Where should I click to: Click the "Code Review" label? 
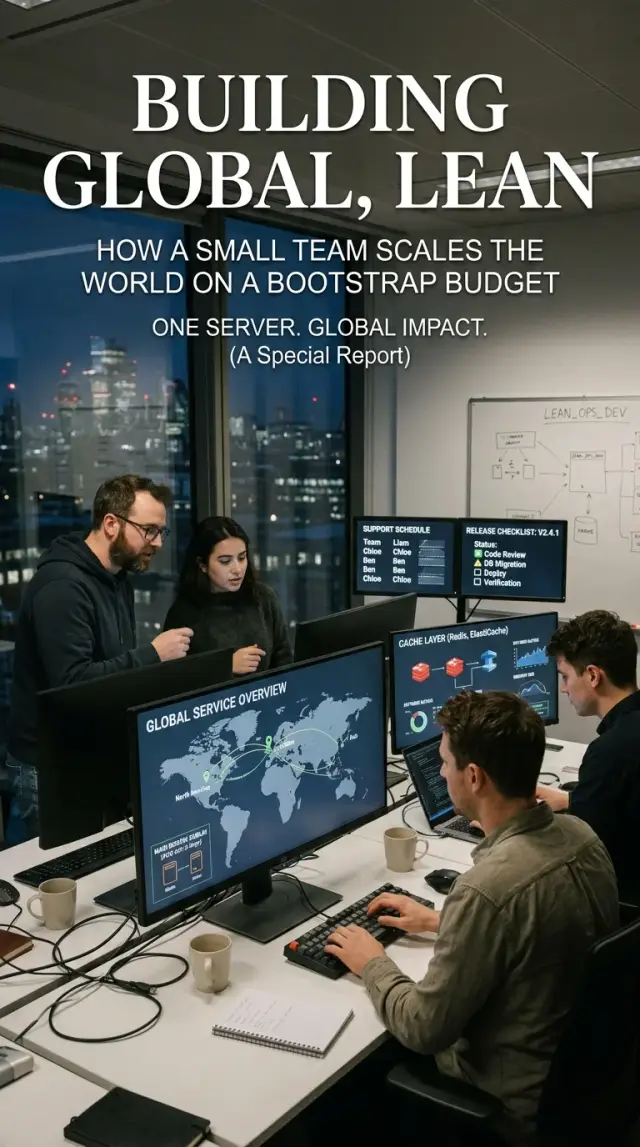[505, 554]
